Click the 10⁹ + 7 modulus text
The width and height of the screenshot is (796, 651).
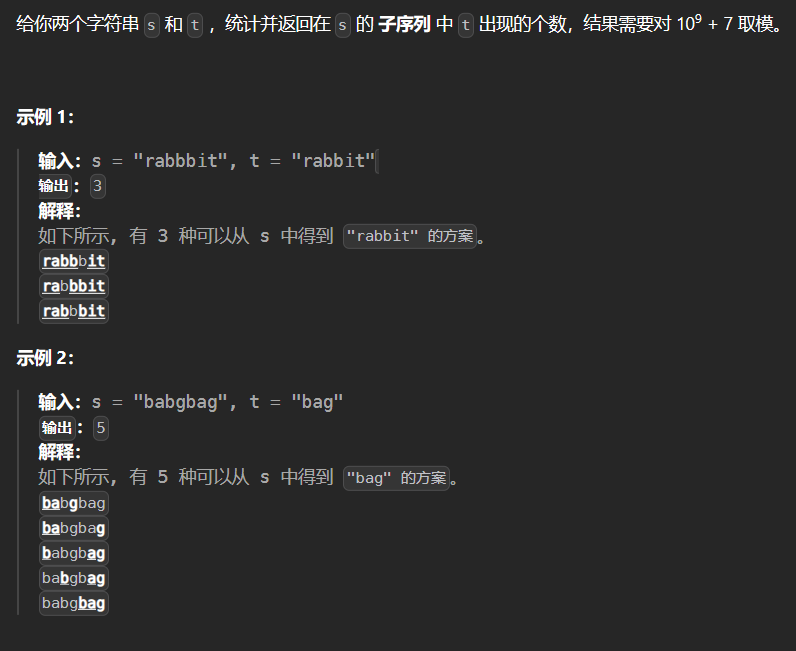(x=704, y=24)
